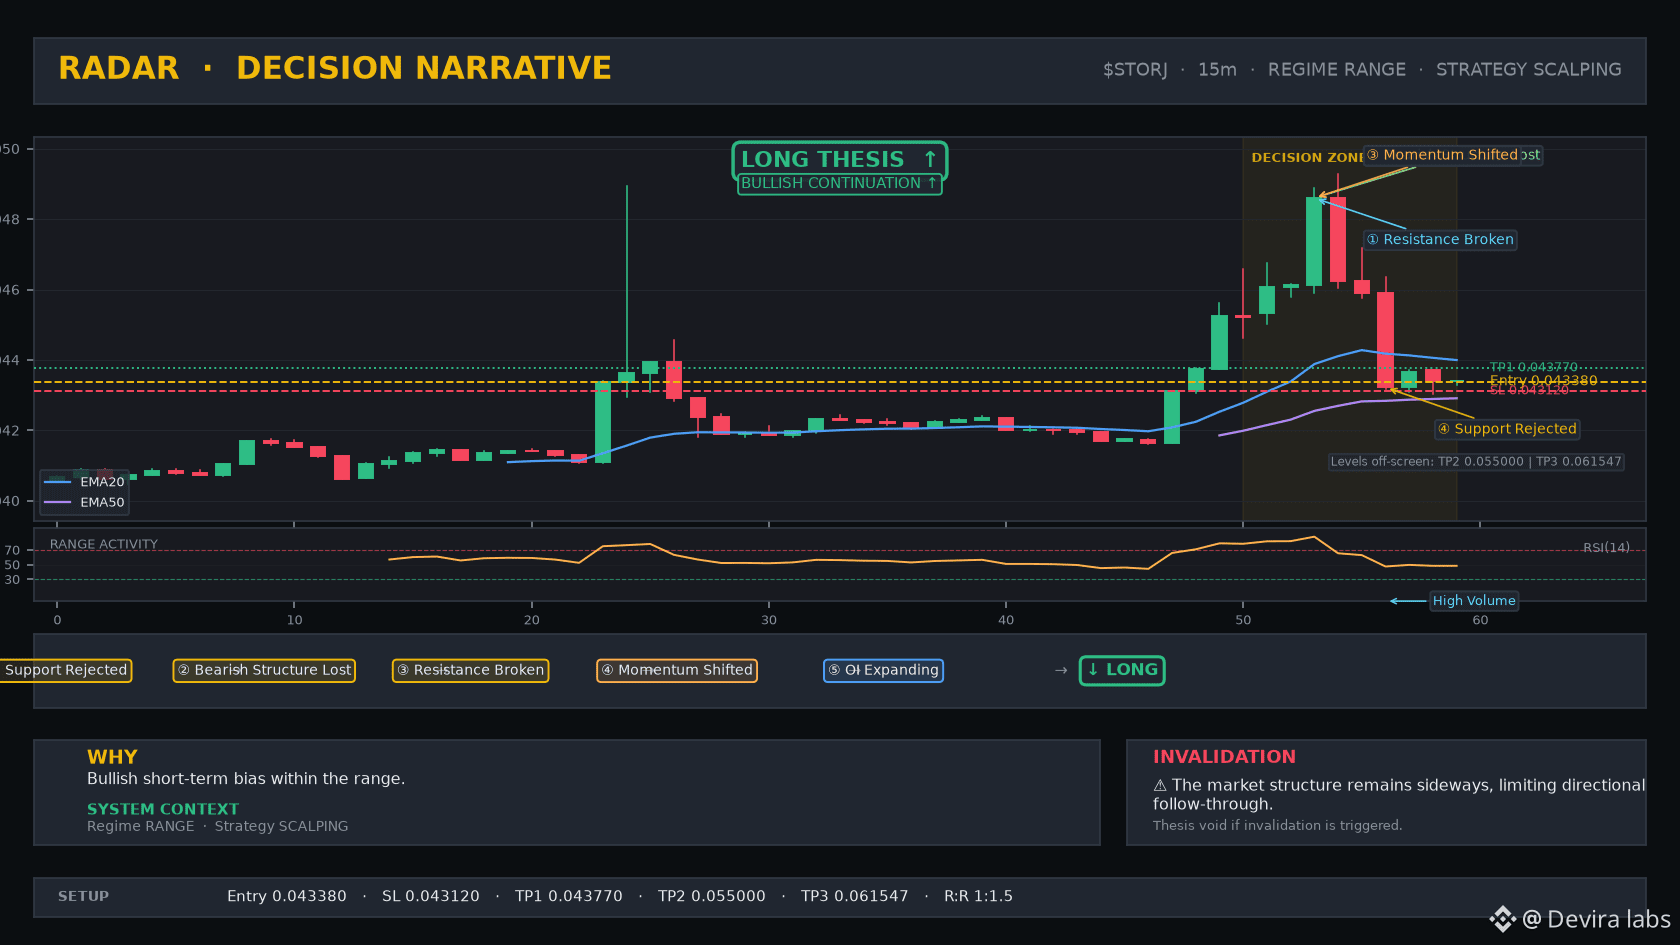Click the WHY heading
The image size is (1680, 945).
point(112,757)
